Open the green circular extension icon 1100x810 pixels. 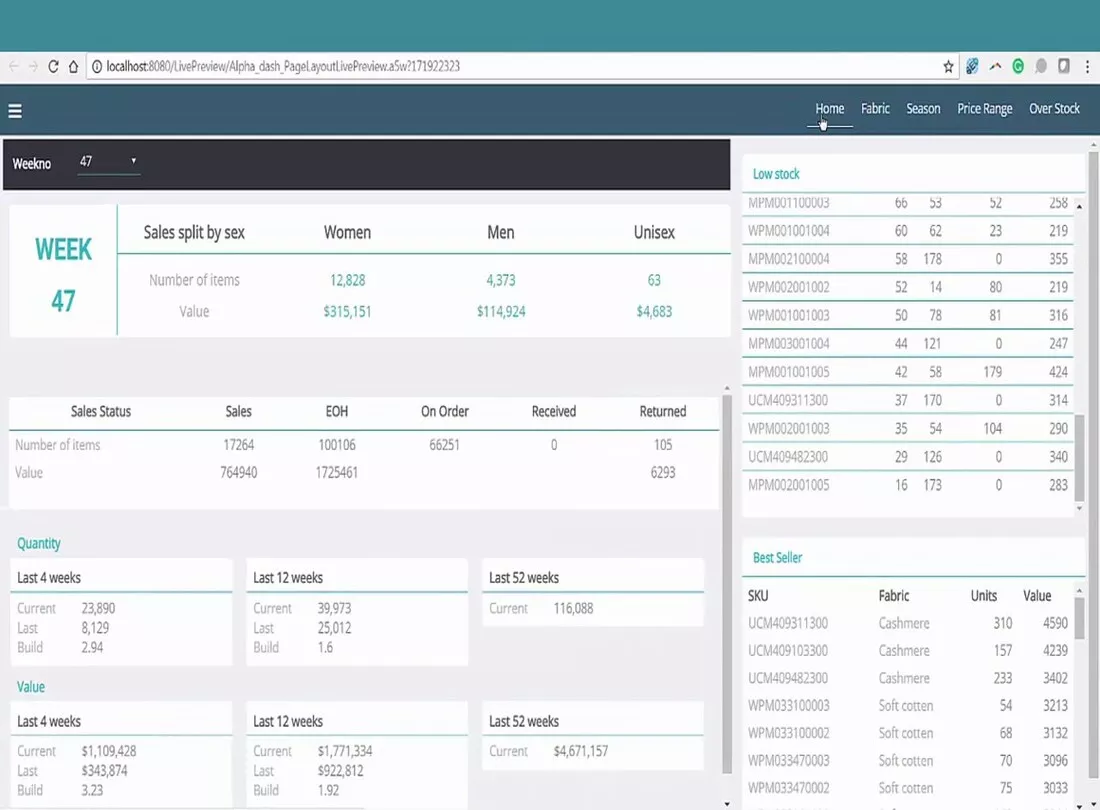pyautogui.click(x=1018, y=67)
